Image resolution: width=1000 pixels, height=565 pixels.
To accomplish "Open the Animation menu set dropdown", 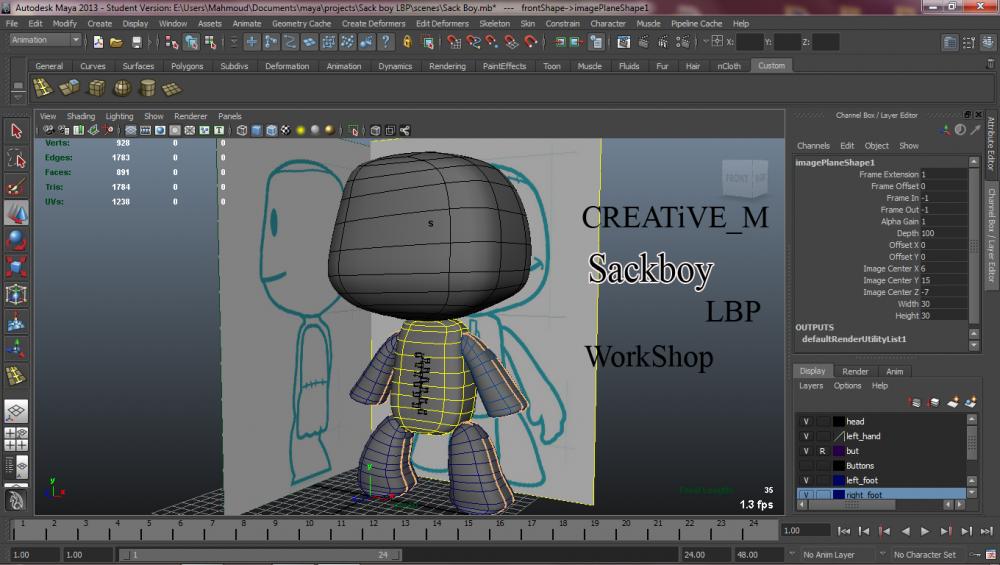I will tap(45, 40).
